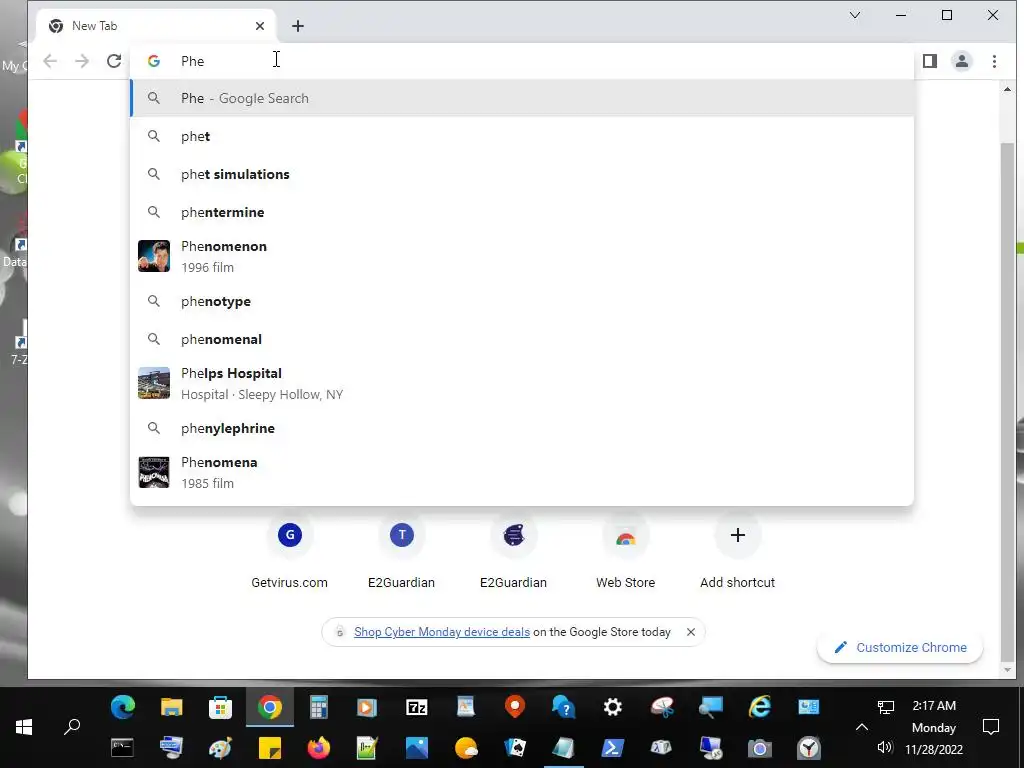Open the notification center
The height and width of the screenshot is (768, 1024).
991,727
